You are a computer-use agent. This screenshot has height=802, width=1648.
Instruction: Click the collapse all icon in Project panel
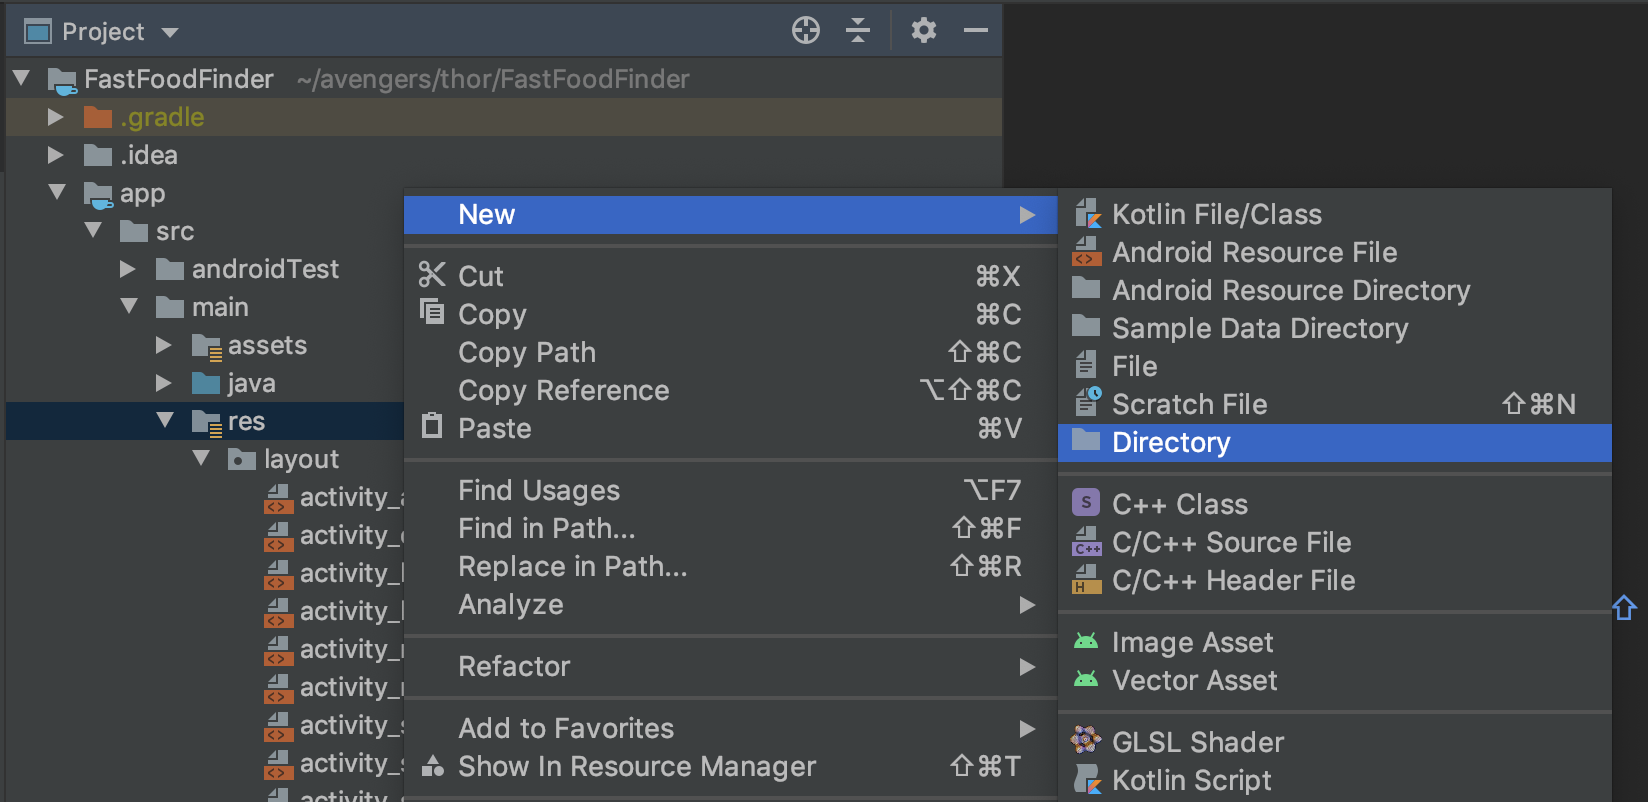click(858, 31)
